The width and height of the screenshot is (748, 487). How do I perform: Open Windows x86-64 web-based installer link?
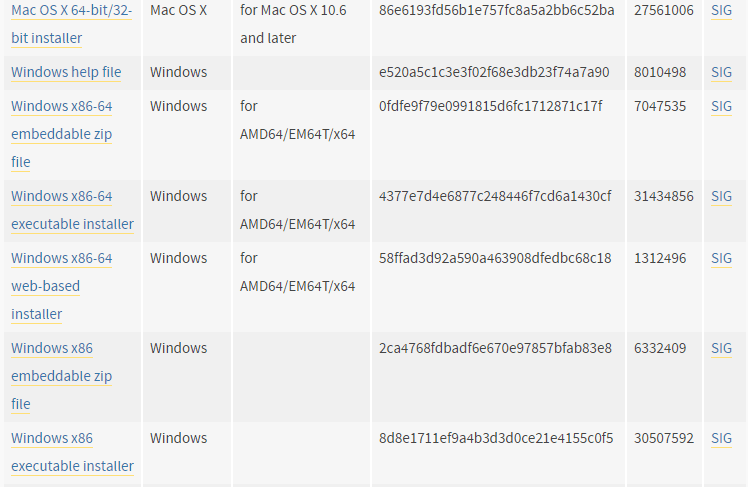coord(62,286)
